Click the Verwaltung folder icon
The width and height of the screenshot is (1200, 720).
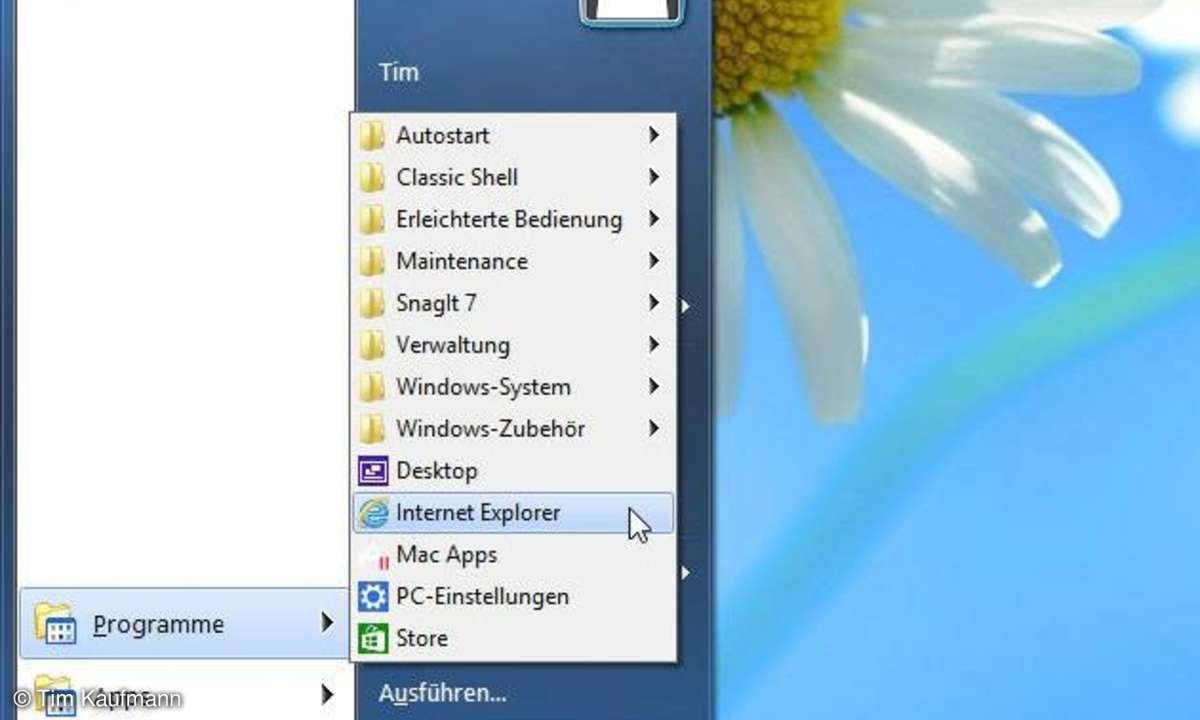(372, 345)
